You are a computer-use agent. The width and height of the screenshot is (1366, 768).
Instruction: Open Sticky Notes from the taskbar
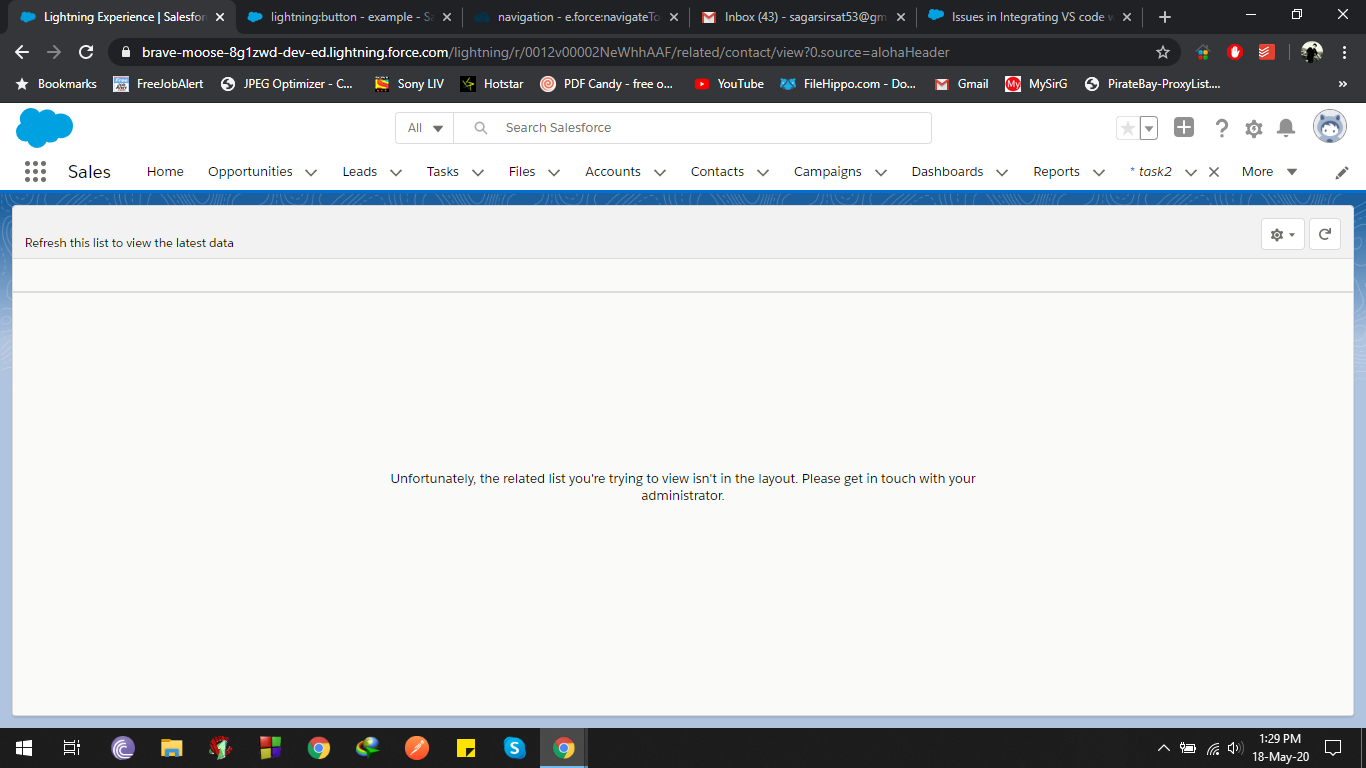pyautogui.click(x=466, y=748)
